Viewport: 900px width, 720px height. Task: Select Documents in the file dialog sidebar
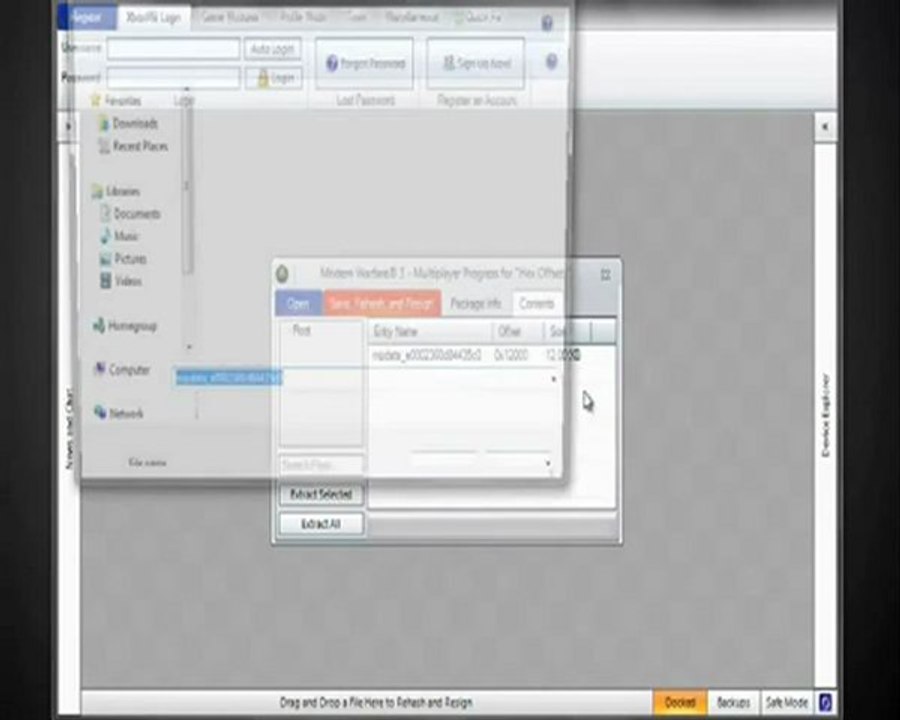click(130, 214)
